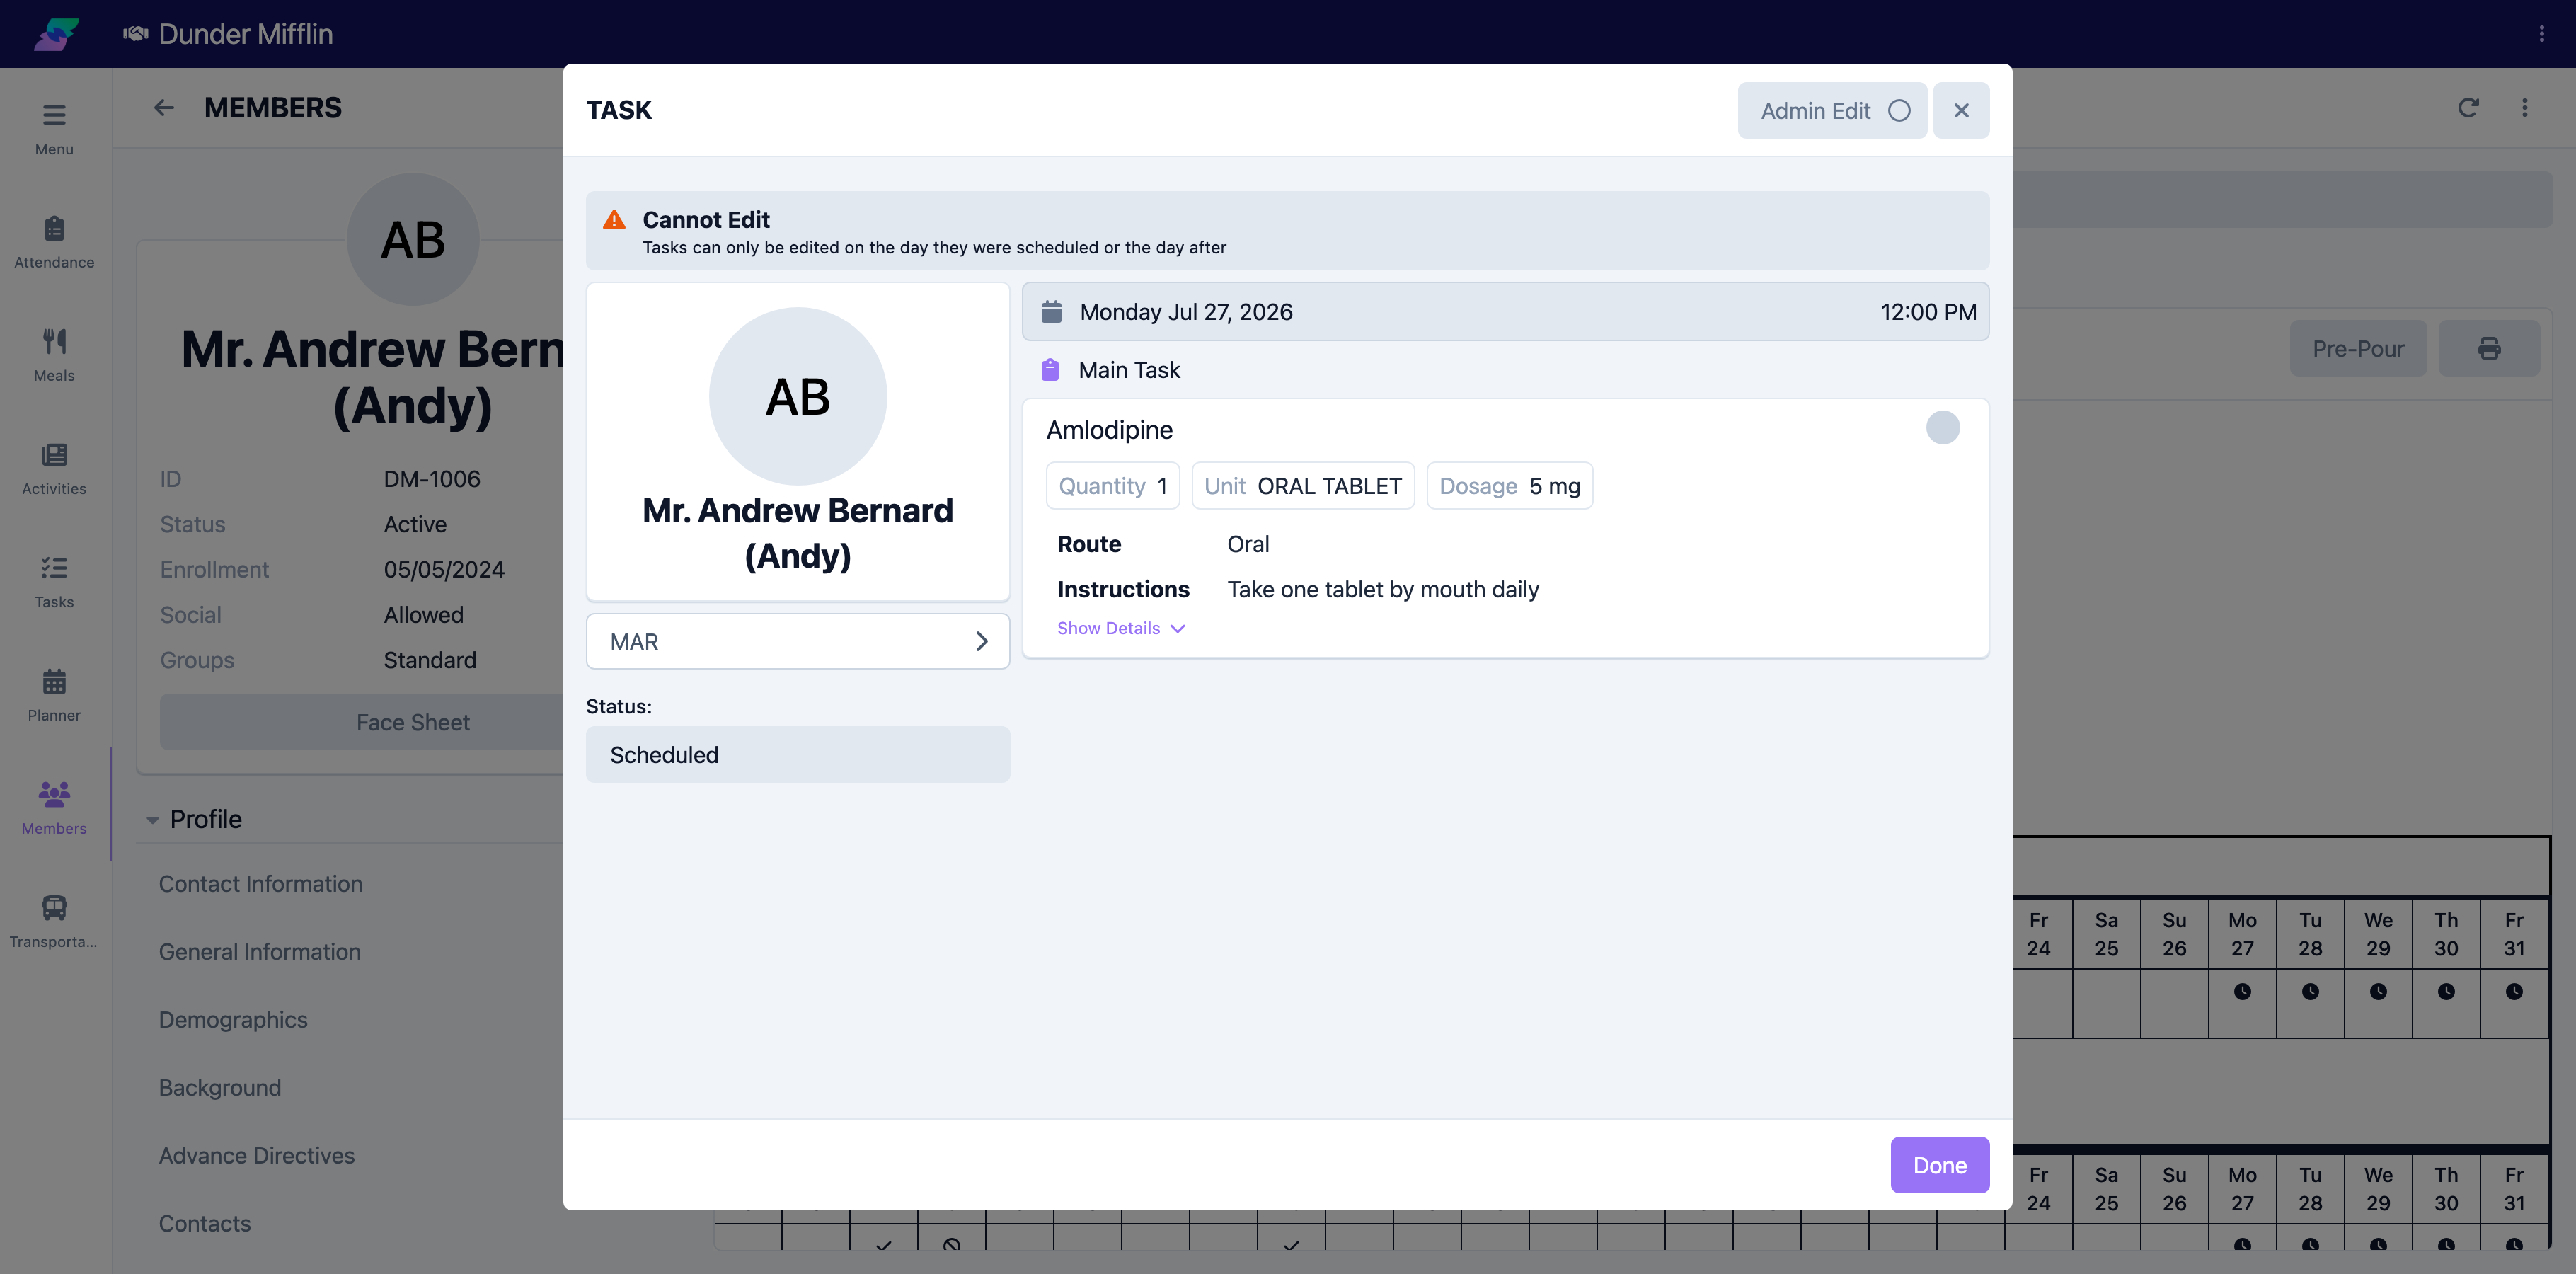Viewport: 2576px width, 1274px height.
Task: Click the handshake icon beside Dunder Mifflin
Action: tap(135, 34)
